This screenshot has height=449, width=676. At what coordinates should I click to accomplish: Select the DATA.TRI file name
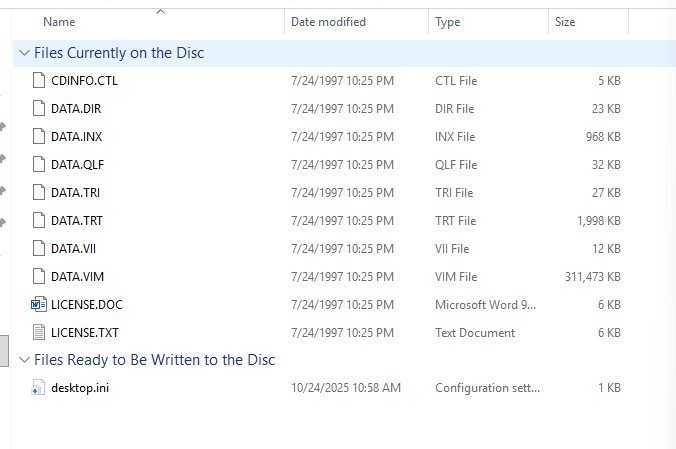[x=75, y=192]
